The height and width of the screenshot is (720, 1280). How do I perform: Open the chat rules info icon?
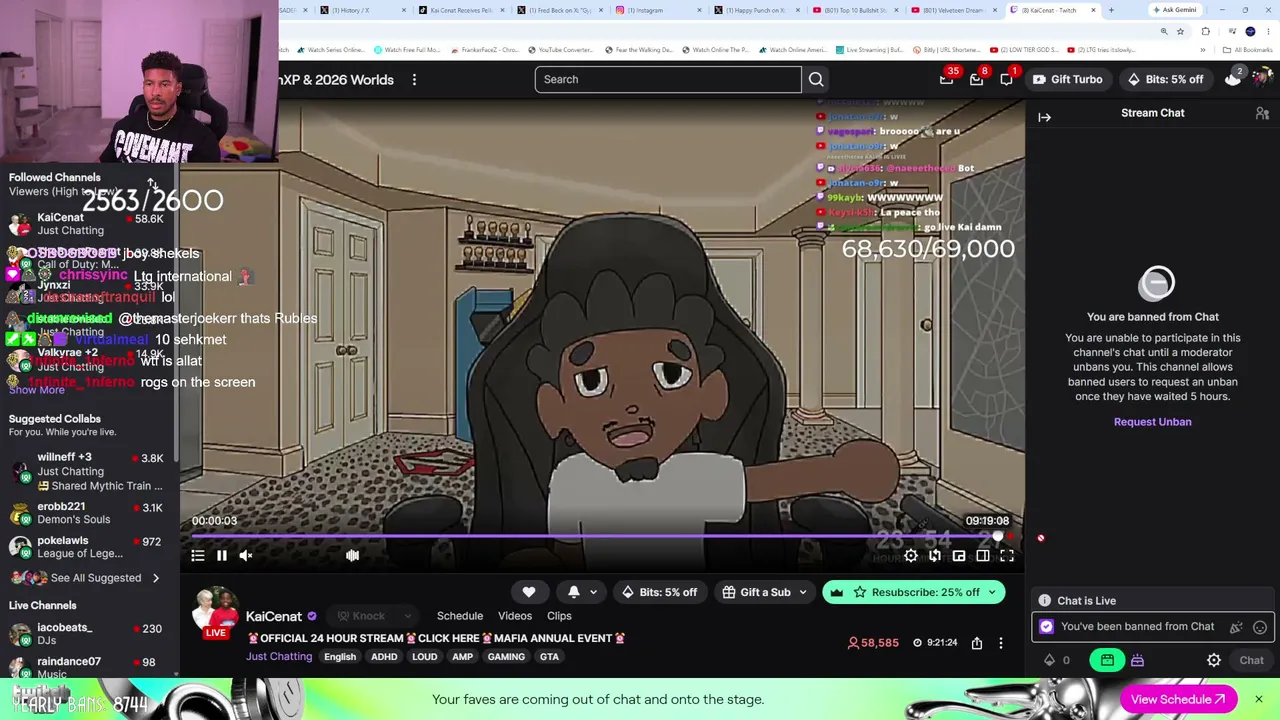tap(1045, 601)
